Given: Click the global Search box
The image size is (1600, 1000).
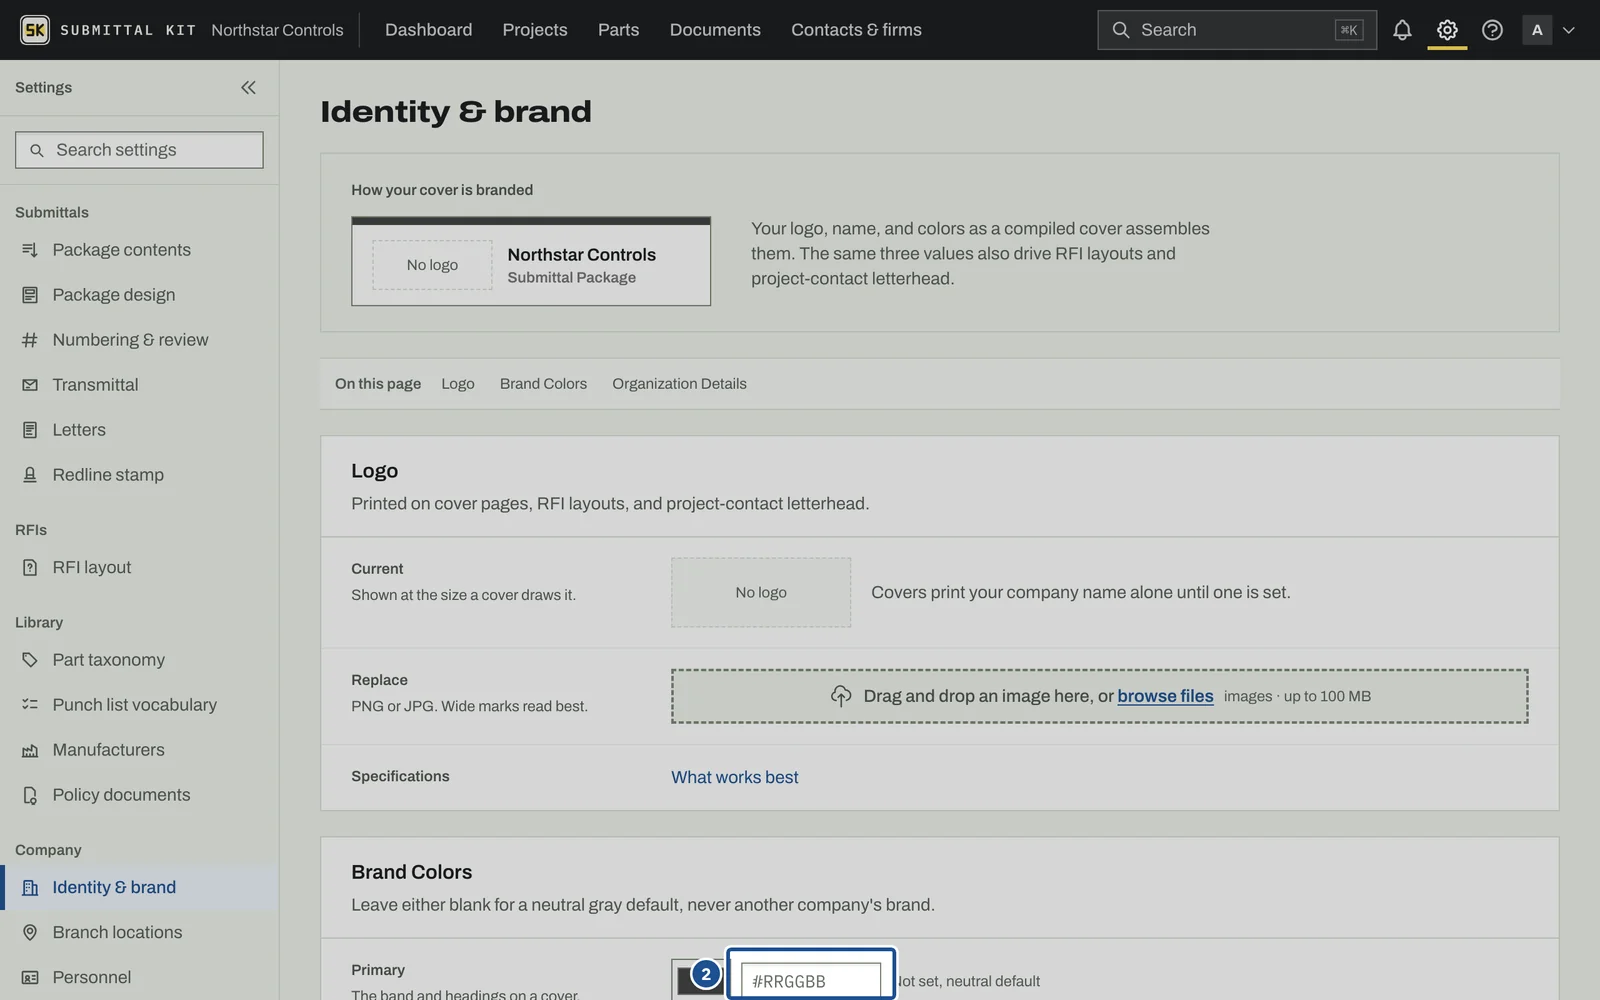Looking at the screenshot, I should tap(1237, 30).
